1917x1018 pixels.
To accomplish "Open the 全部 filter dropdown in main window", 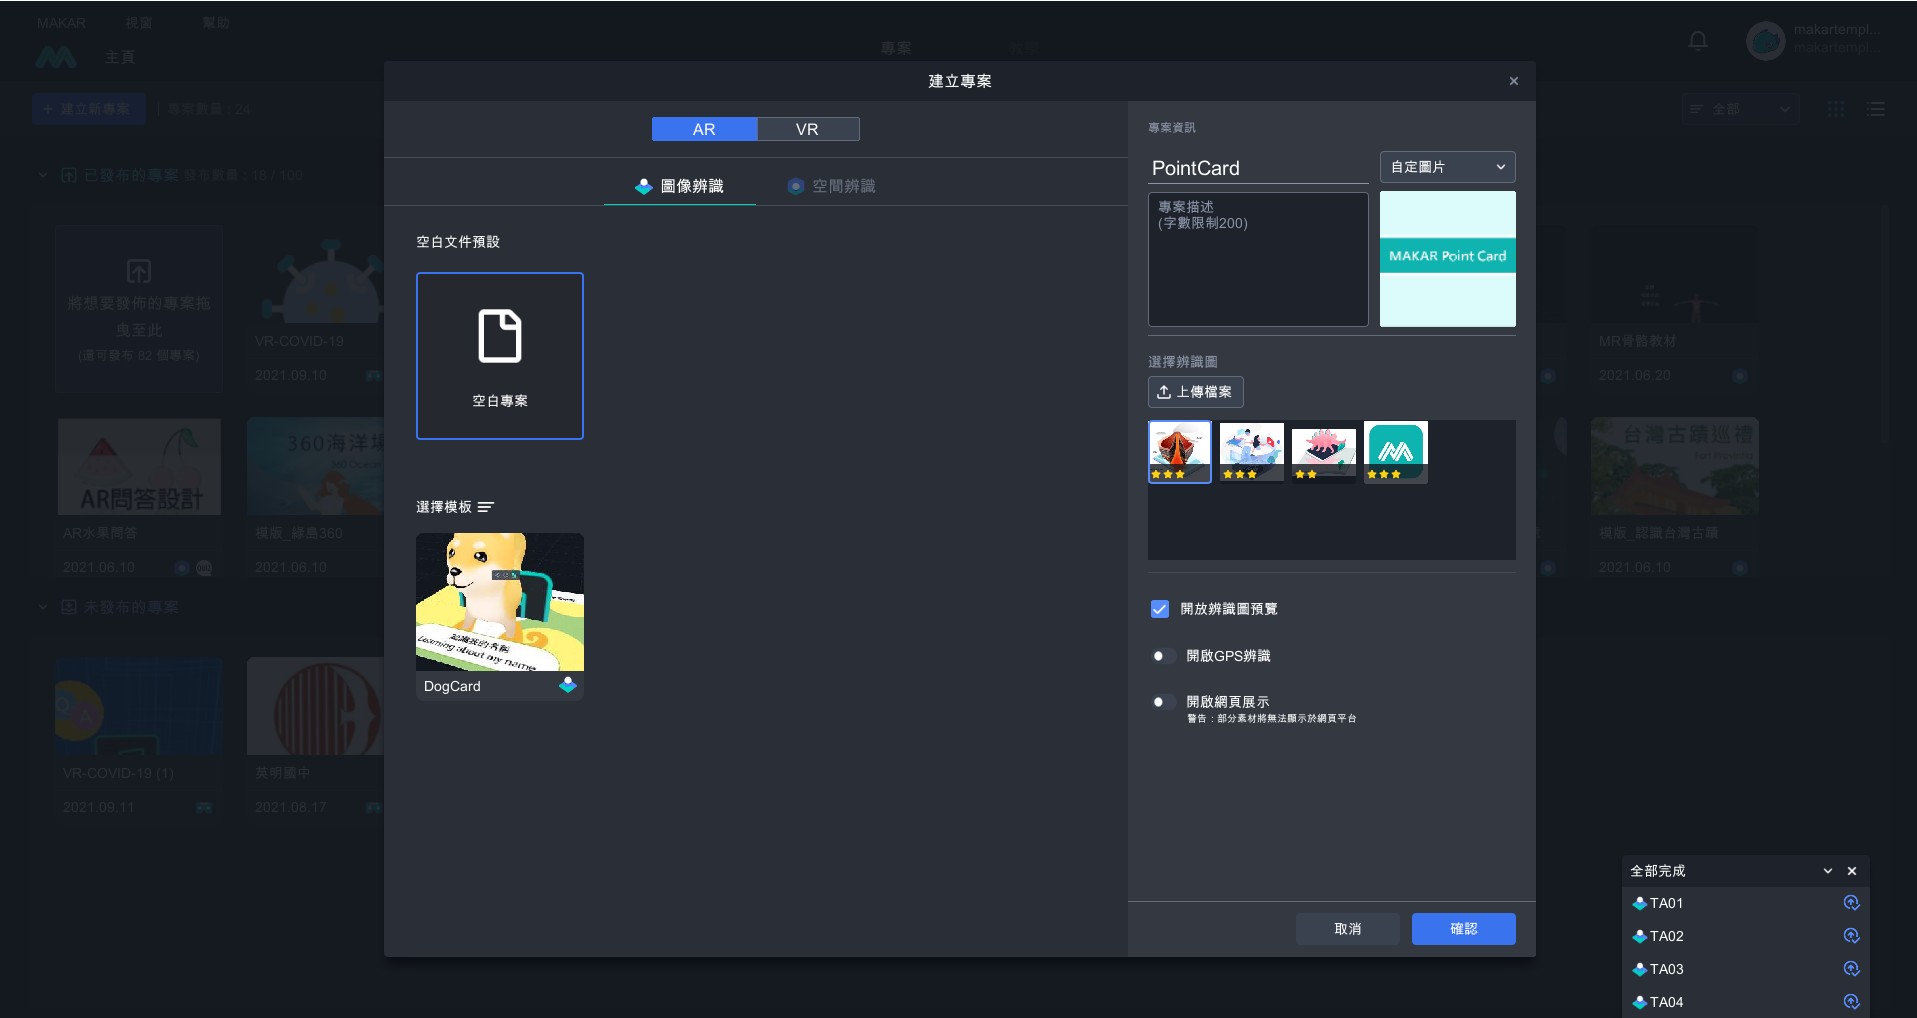I will pyautogui.click(x=1740, y=109).
